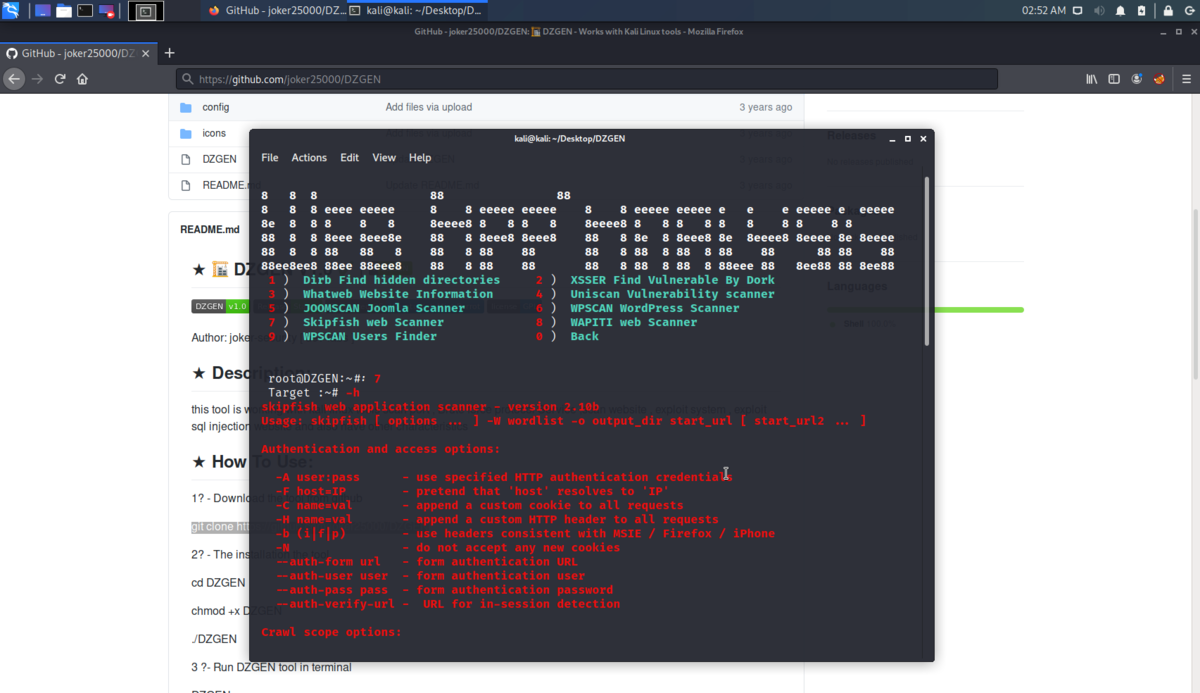Open Firefox hamburger application menu
1200x693 pixels.
tap(1185, 79)
